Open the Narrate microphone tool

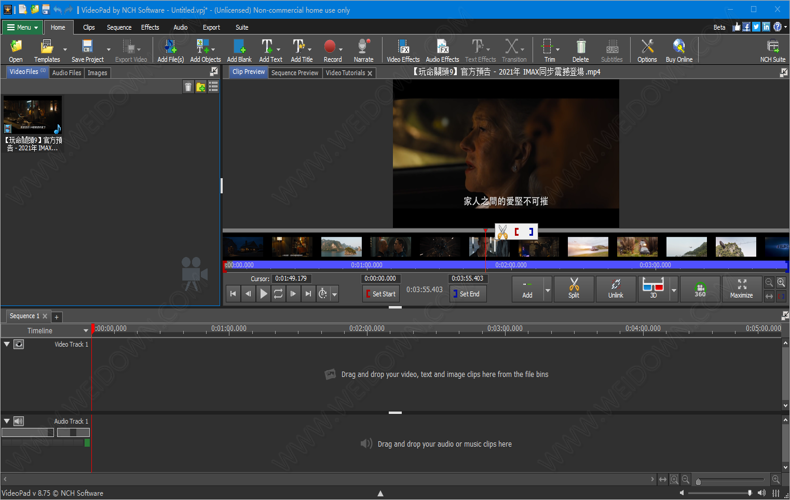point(363,51)
